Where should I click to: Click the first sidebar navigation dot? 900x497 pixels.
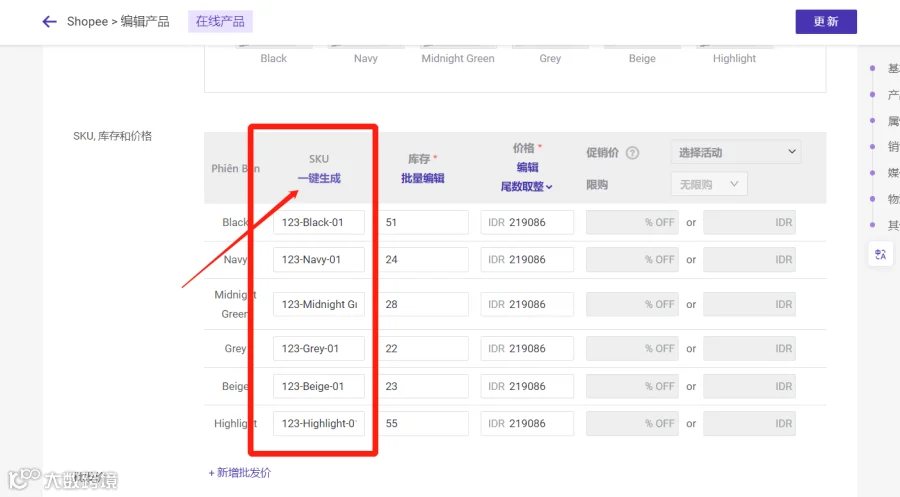click(872, 68)
